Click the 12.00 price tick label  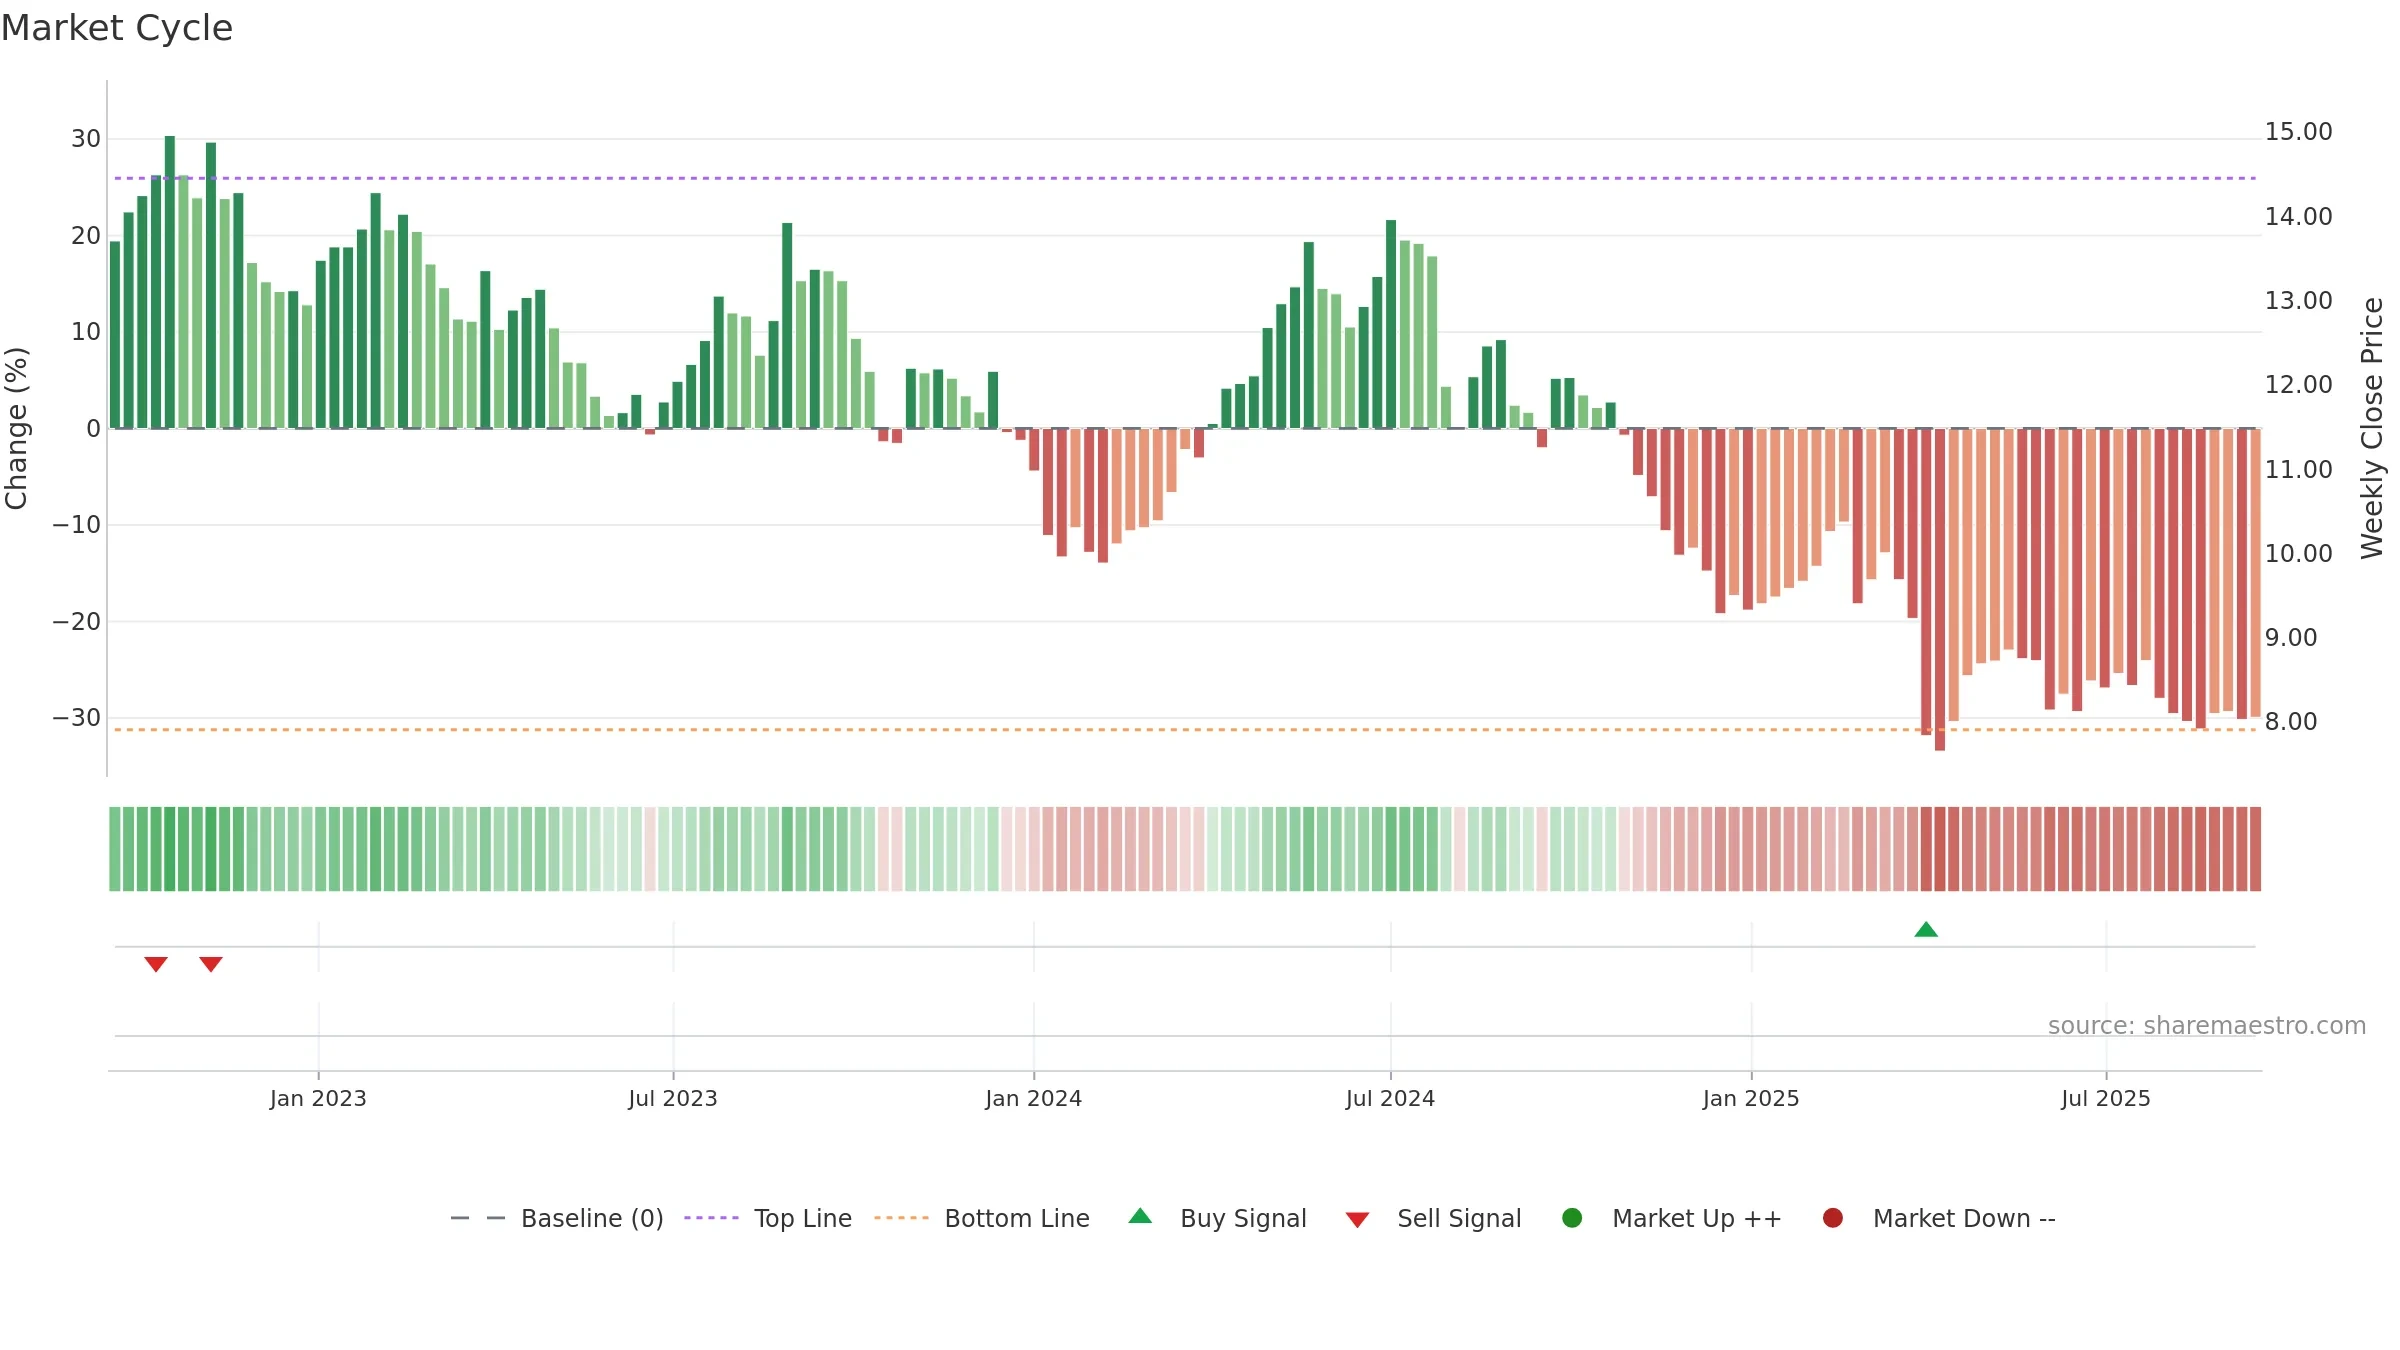pos(2298,384)
